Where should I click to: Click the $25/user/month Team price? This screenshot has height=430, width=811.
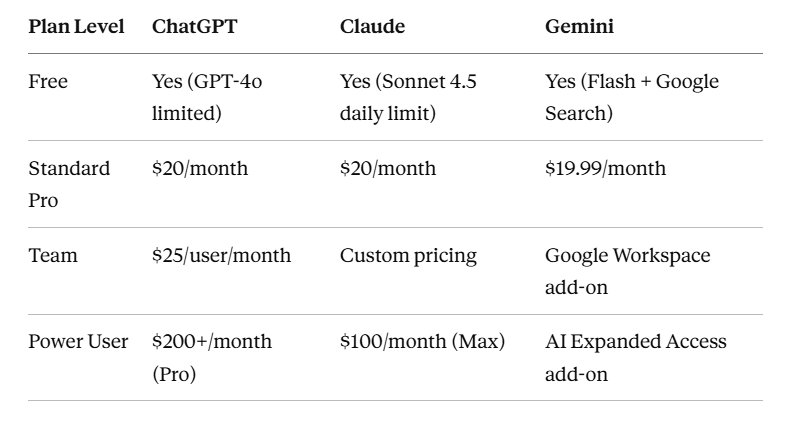click(x=221, y=256)
